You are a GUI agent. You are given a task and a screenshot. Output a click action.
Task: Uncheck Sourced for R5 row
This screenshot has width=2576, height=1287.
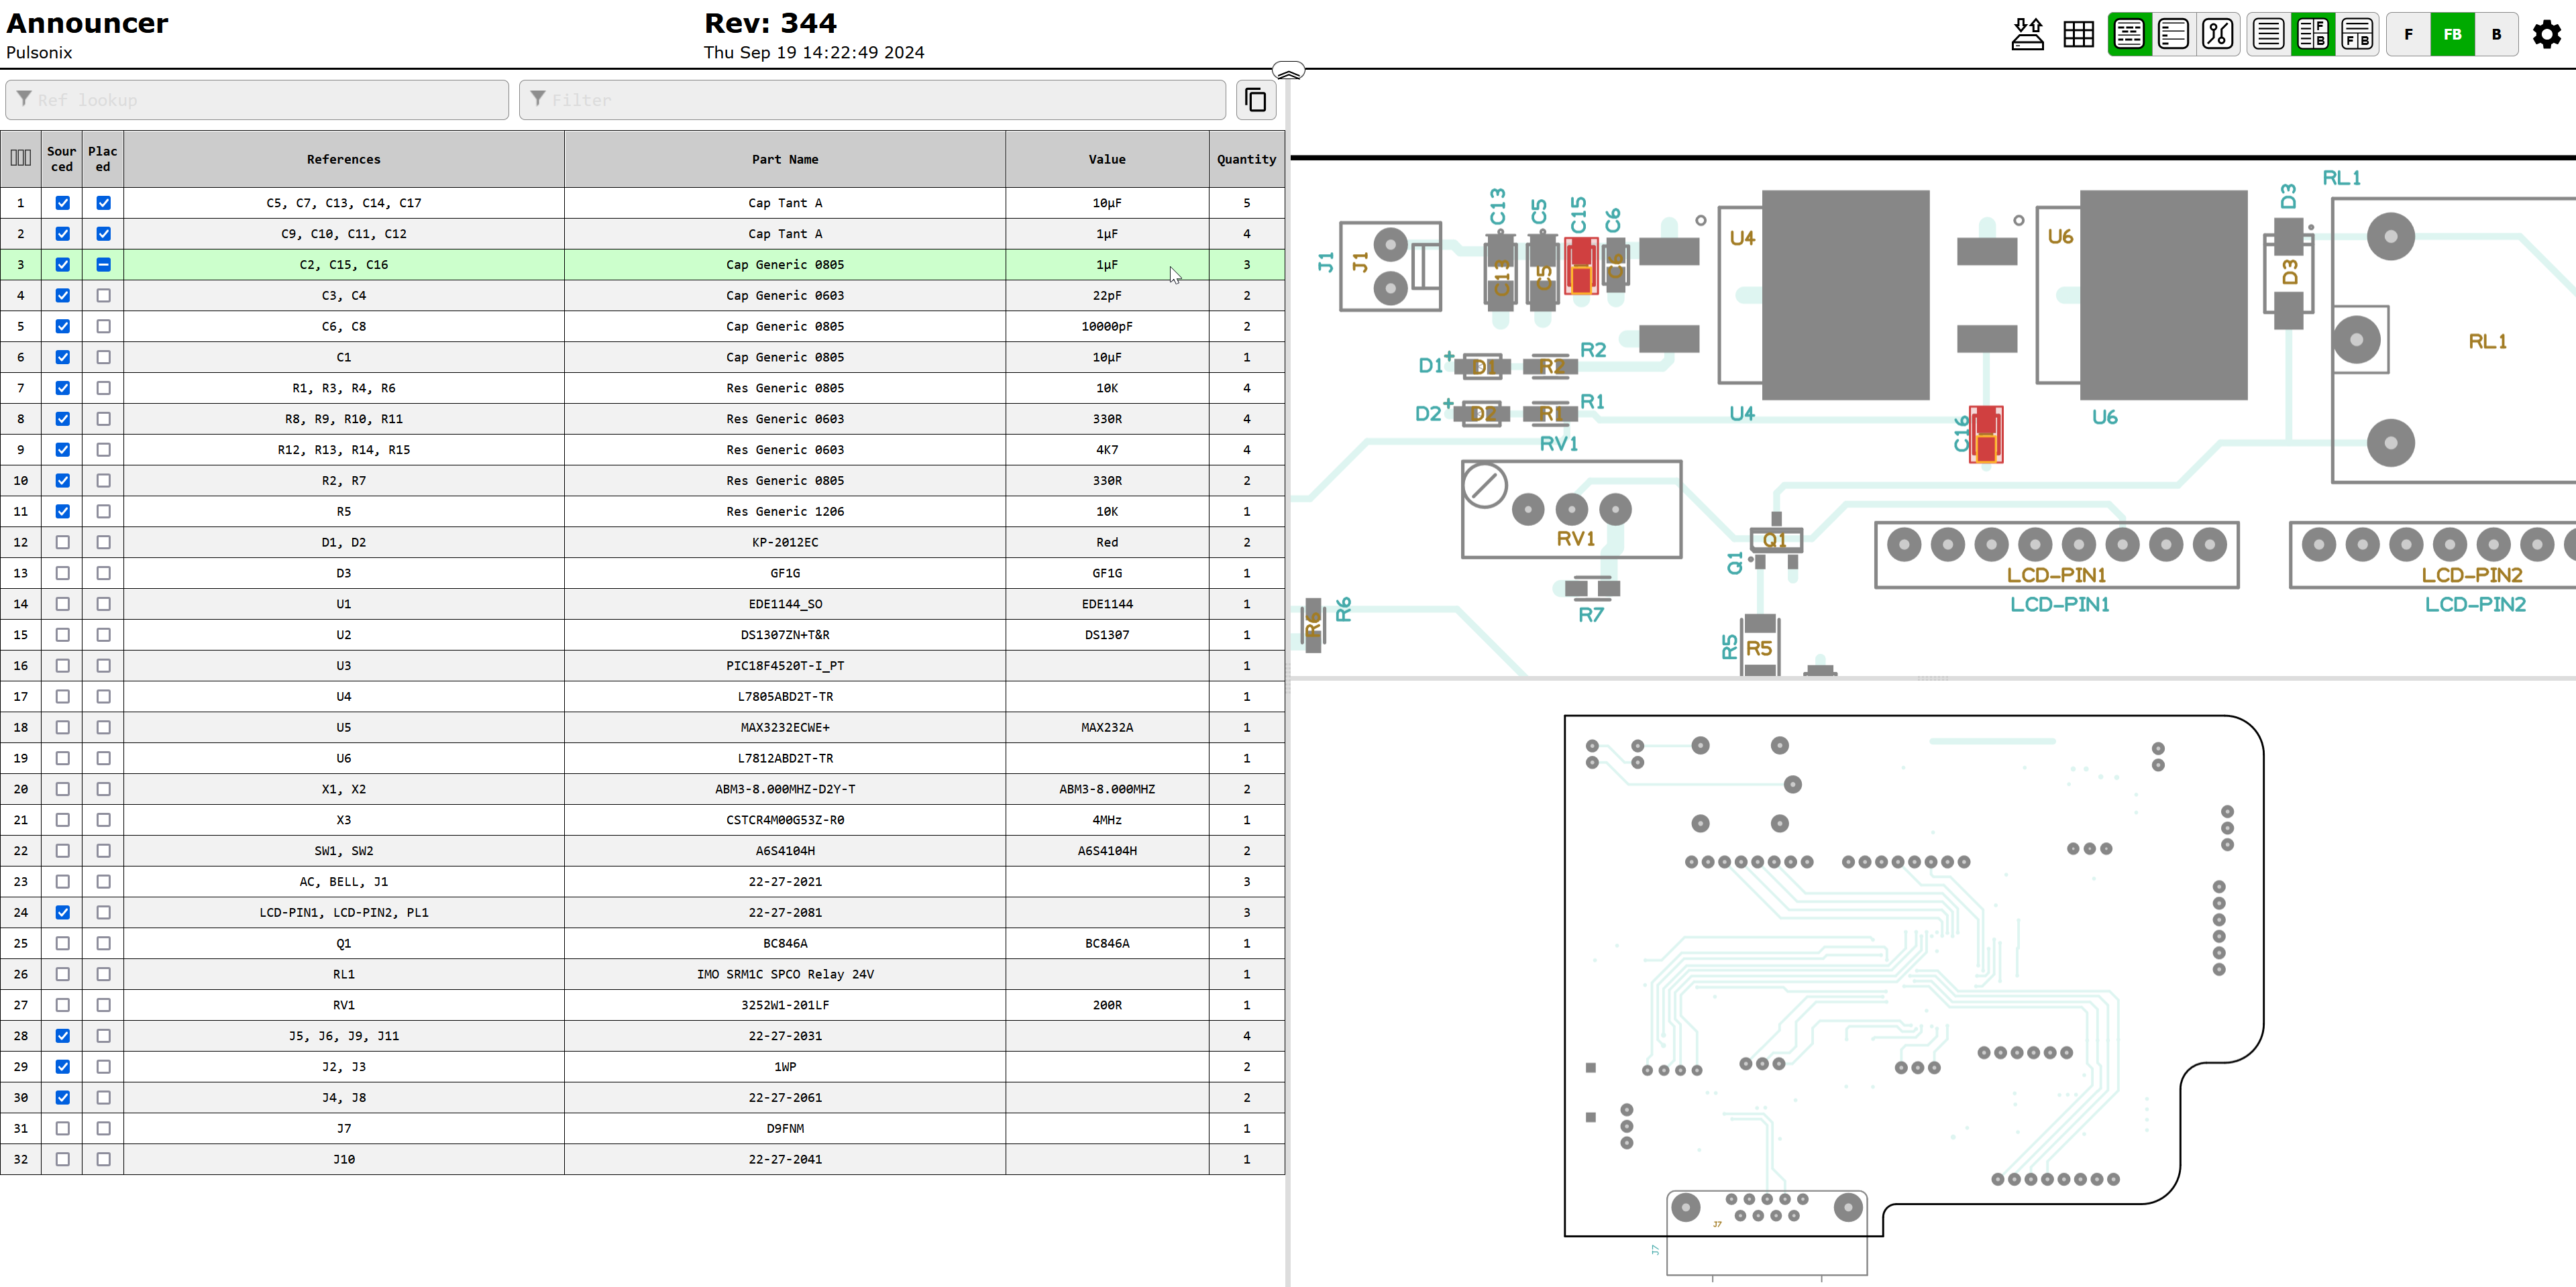[62, 511]
